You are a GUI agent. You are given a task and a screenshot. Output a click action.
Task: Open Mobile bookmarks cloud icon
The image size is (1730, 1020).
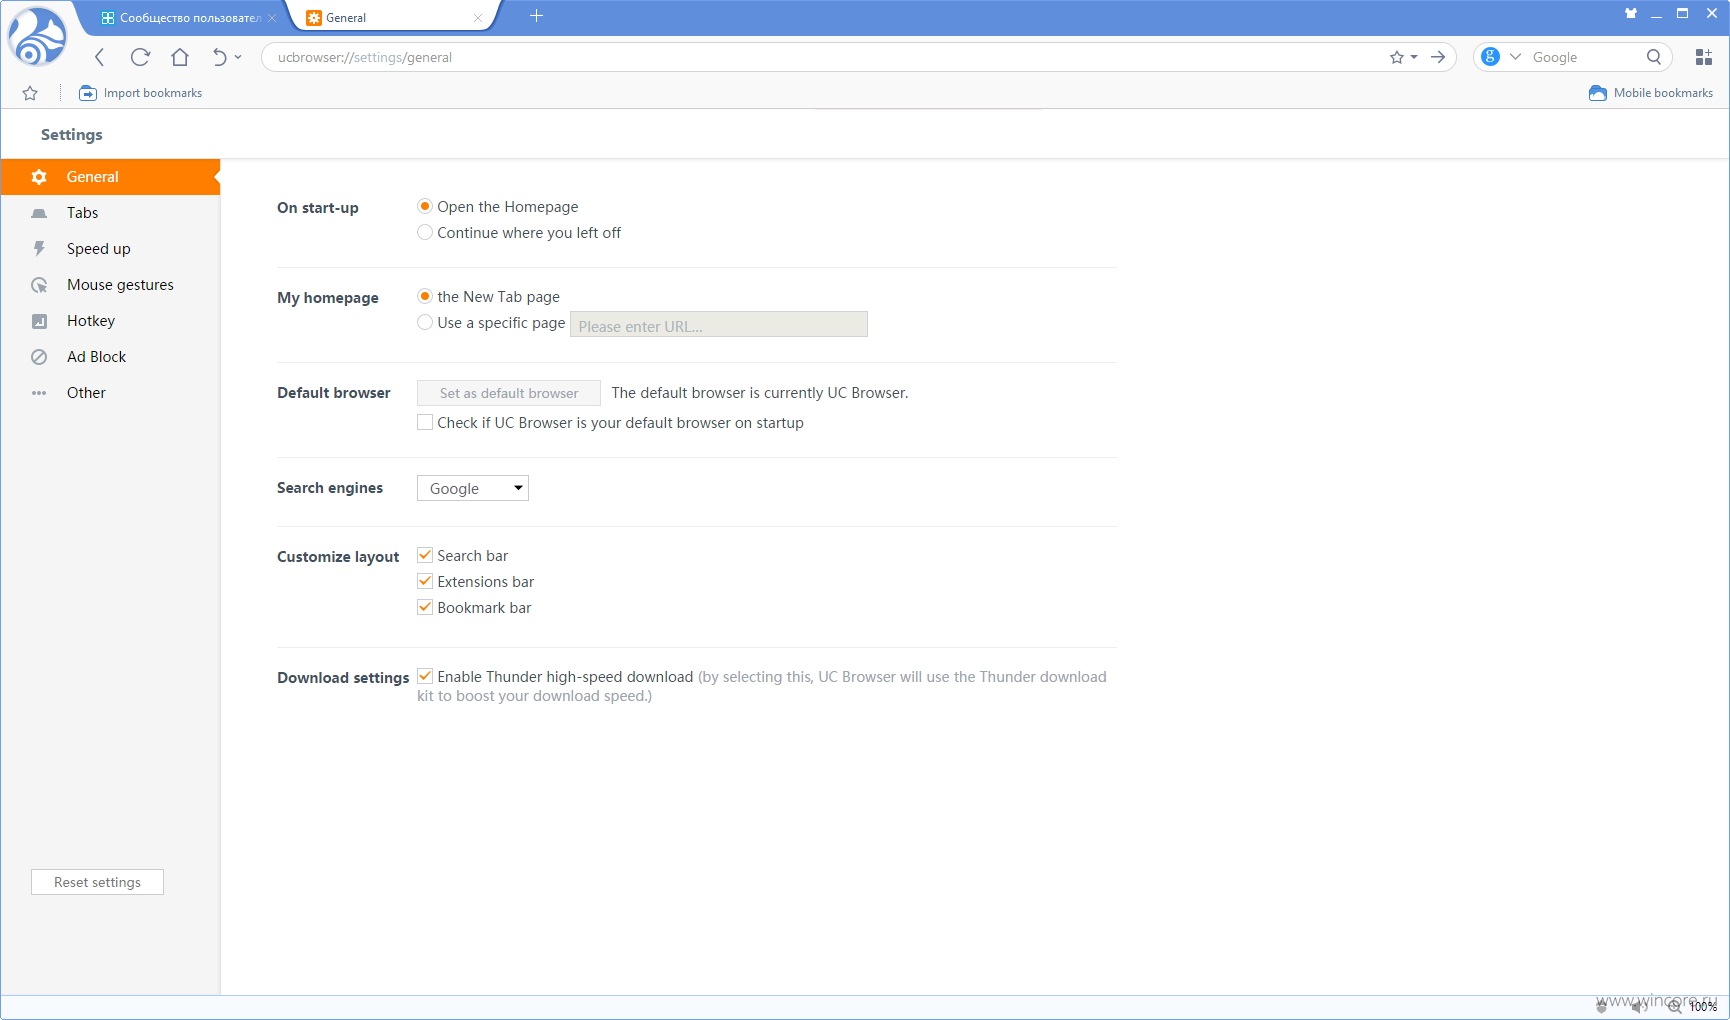pyautogui.click(x=1598, y=93)
